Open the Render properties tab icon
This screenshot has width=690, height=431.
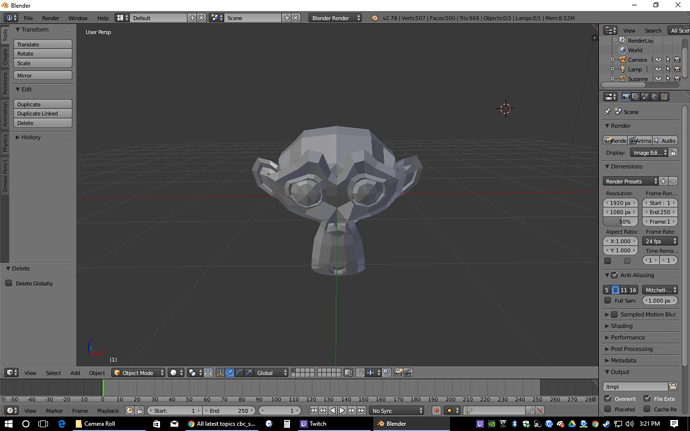pos(626,96)
